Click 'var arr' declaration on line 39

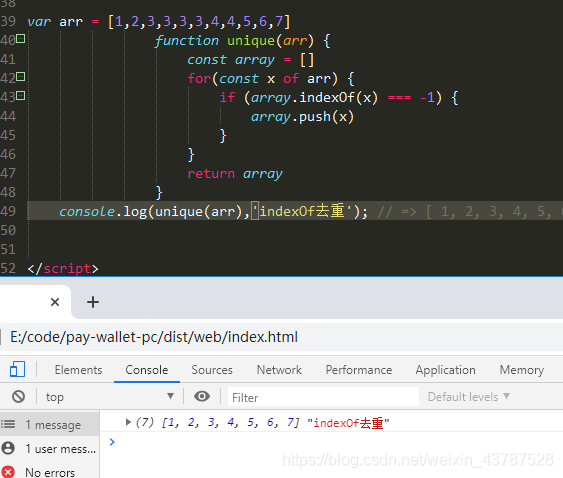(55, 22)
